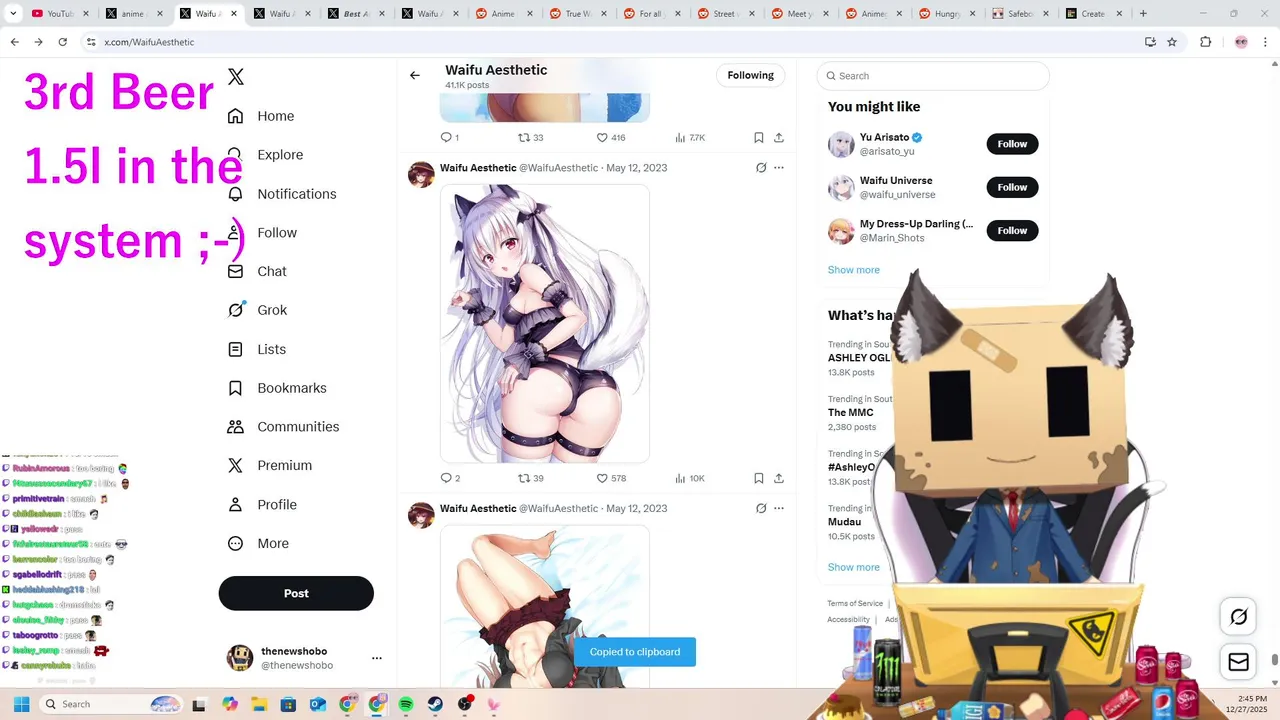Open the floating Grok button
The width and height of the screenshot is (1280, 720).
tap(1238, 617)
